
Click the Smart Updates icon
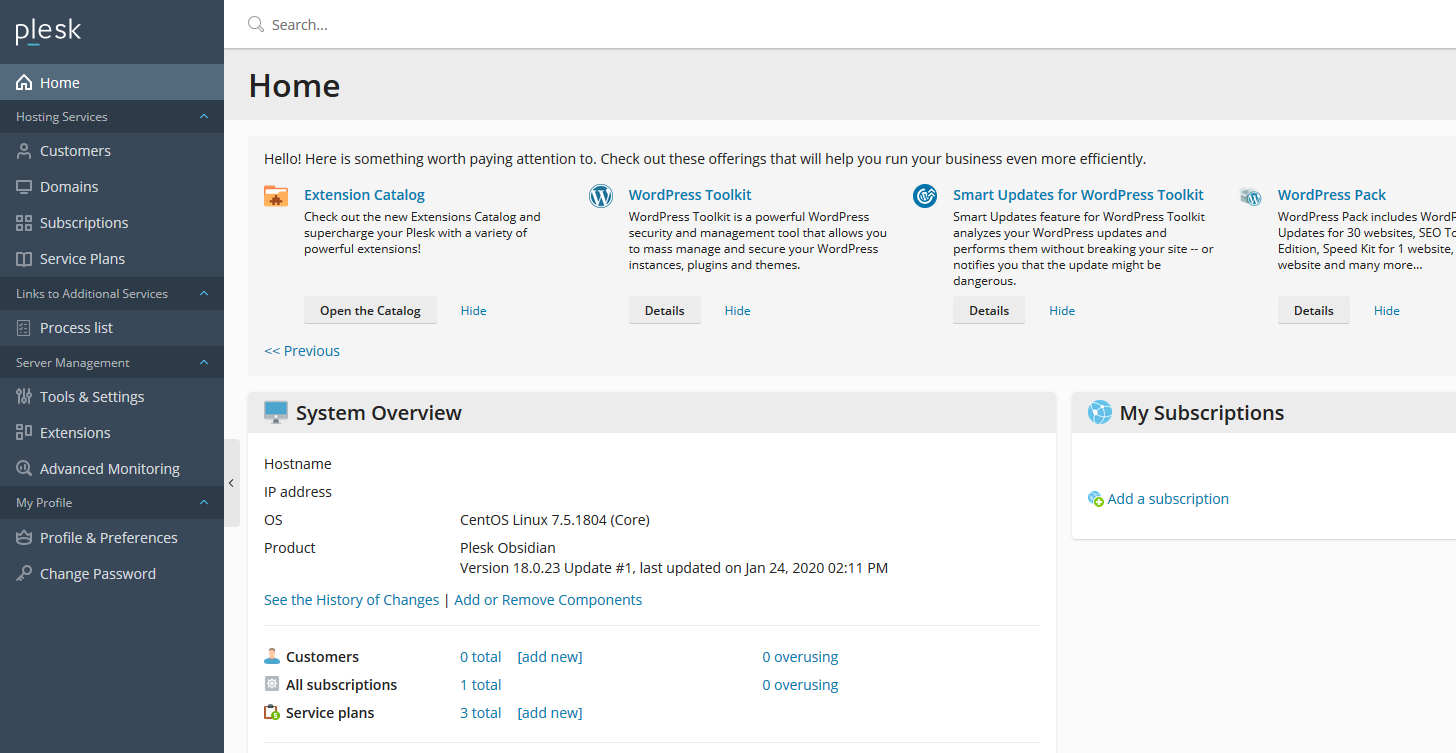pyautogui.click(x=925, y=196)
